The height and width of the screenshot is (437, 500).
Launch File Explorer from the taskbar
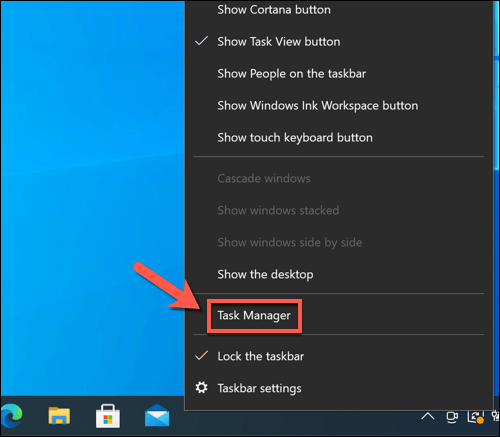[59, 416]
